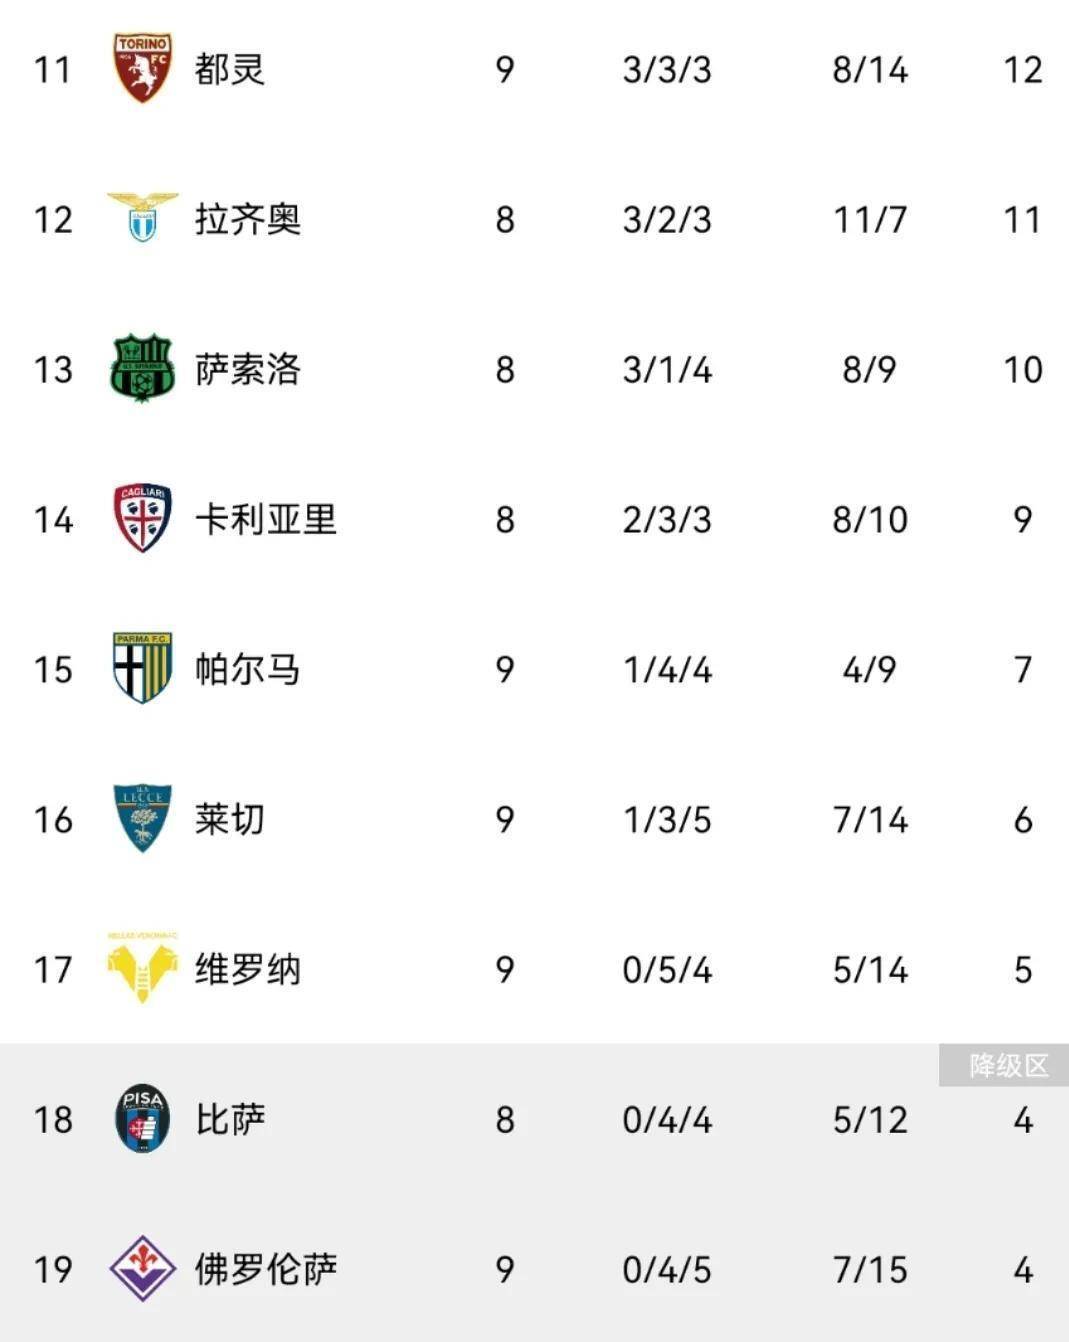The width and height of the screenshot is (1069, 1342).
Task: Select team name 莱切
Action: click(230, 819)
